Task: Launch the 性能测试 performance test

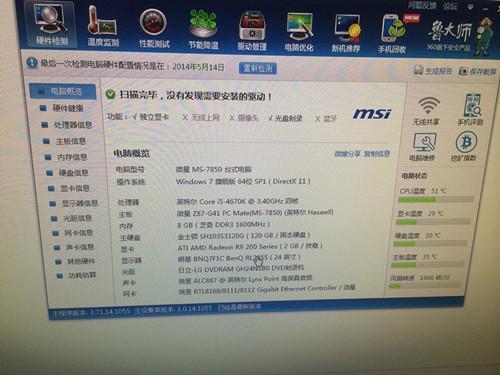Action: 154,28
